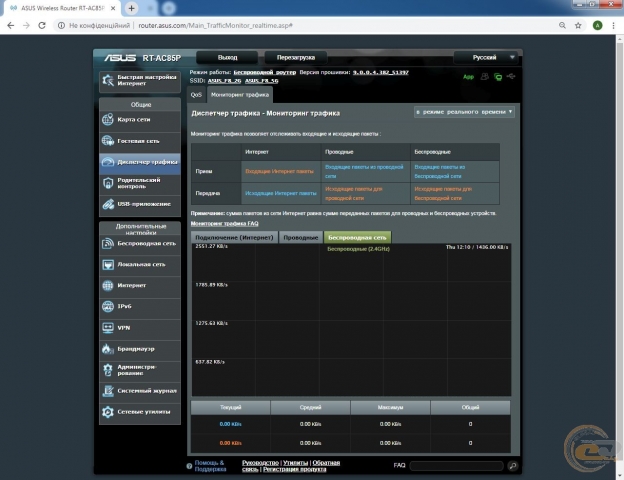This screenshot has width=624, height=480.
Task: Open the Network Map (Карта сети) sidebar icon
Action: [x=108, y=119]
